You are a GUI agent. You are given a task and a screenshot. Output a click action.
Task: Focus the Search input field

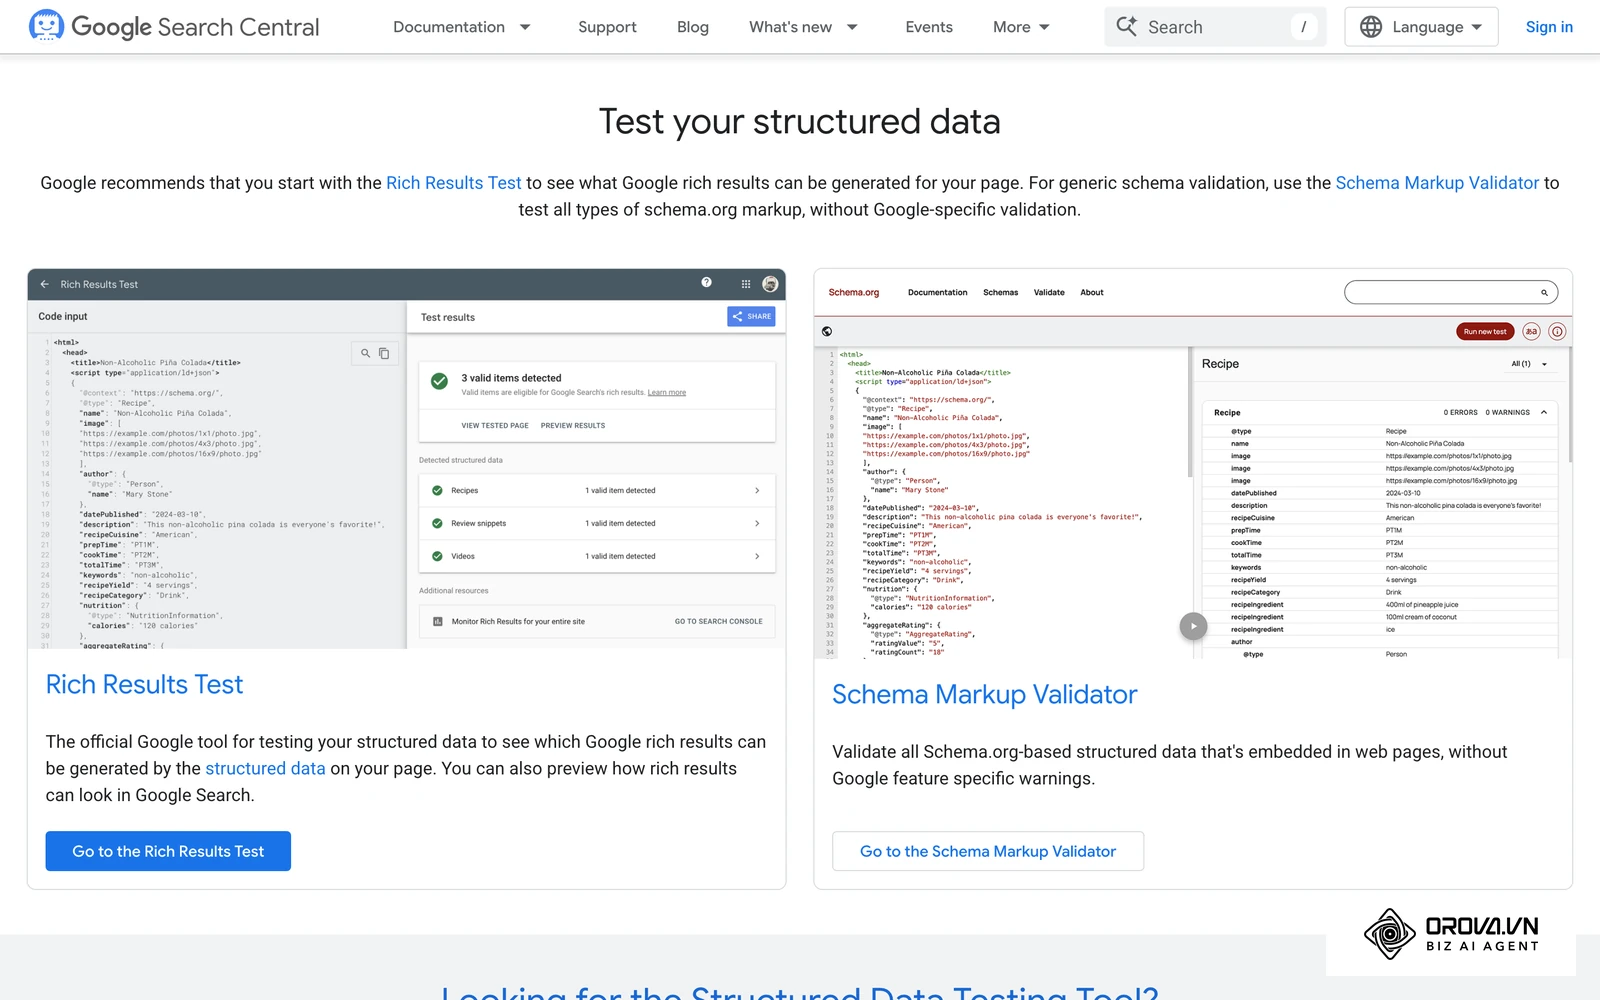click(1215, 27)
